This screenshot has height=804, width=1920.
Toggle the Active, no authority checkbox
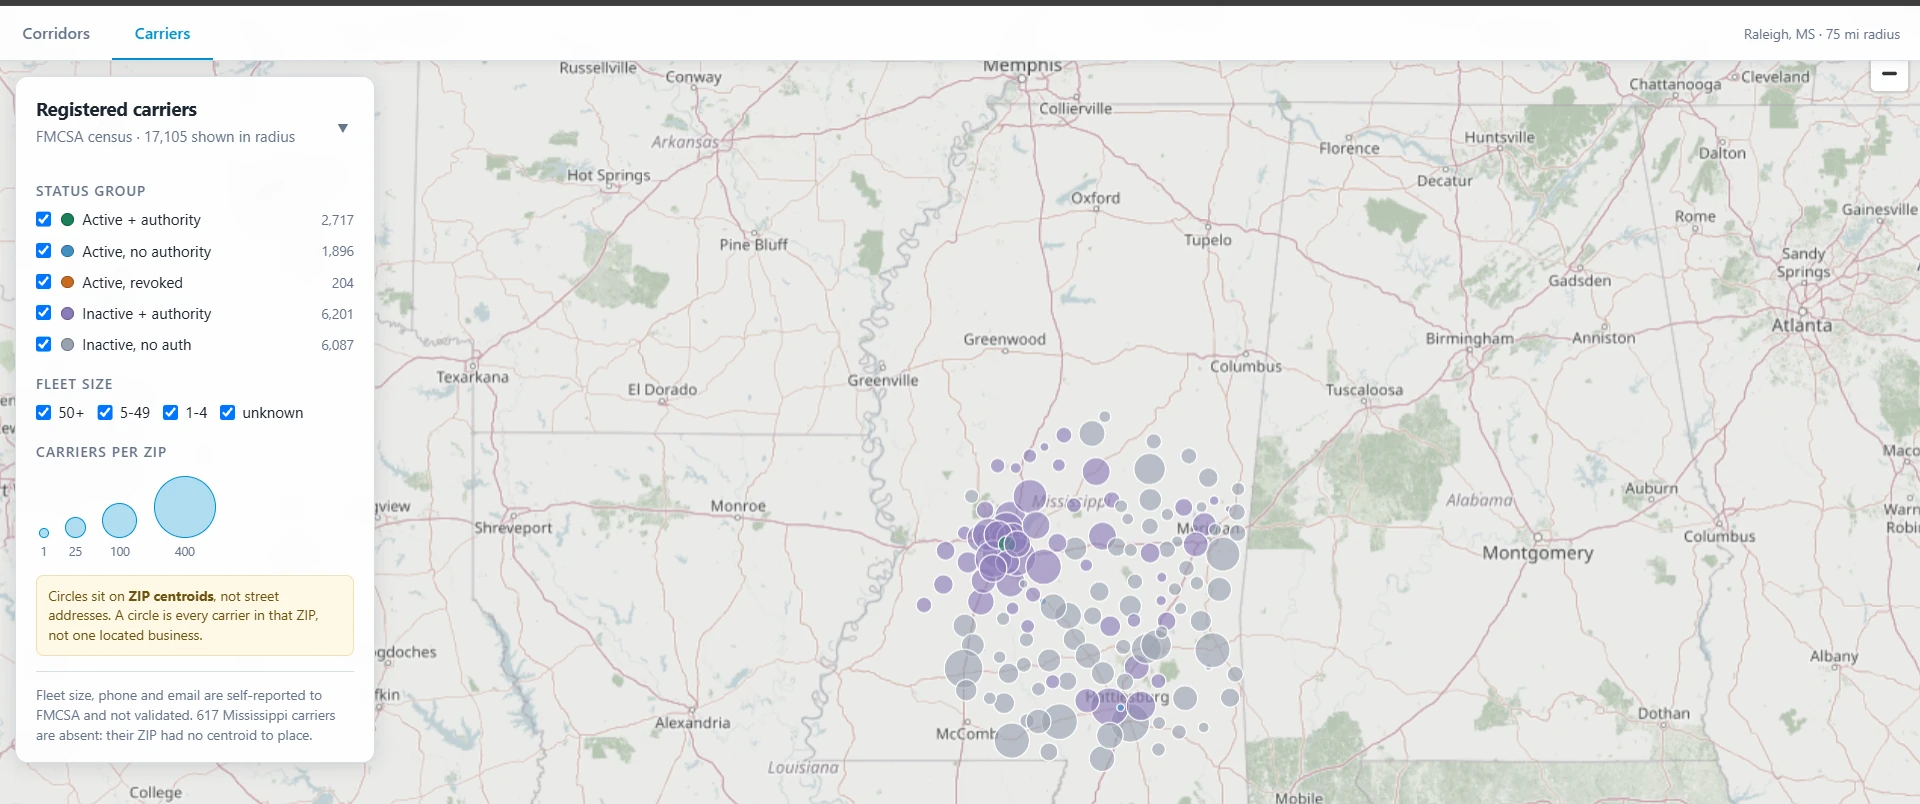tap(43, 251)
